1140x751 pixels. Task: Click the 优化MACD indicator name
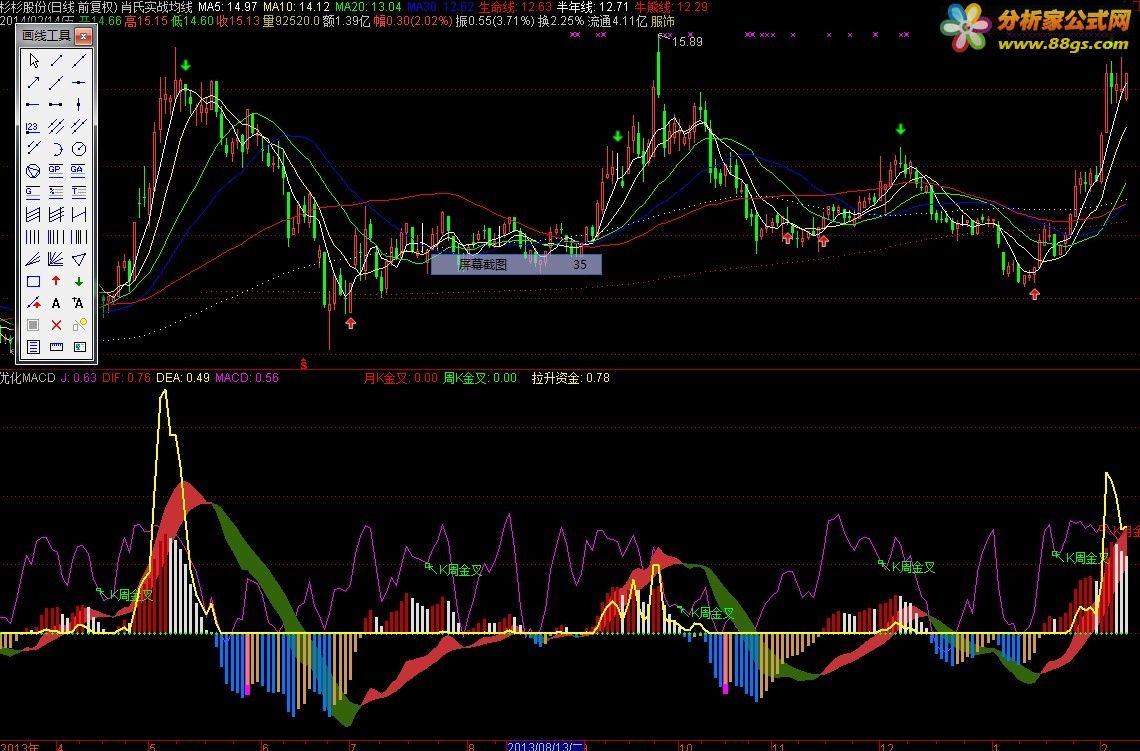28,377
